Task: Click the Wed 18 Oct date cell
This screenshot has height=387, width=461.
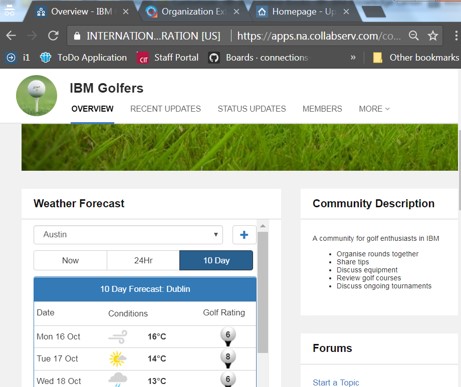Action: coord(59,381)
